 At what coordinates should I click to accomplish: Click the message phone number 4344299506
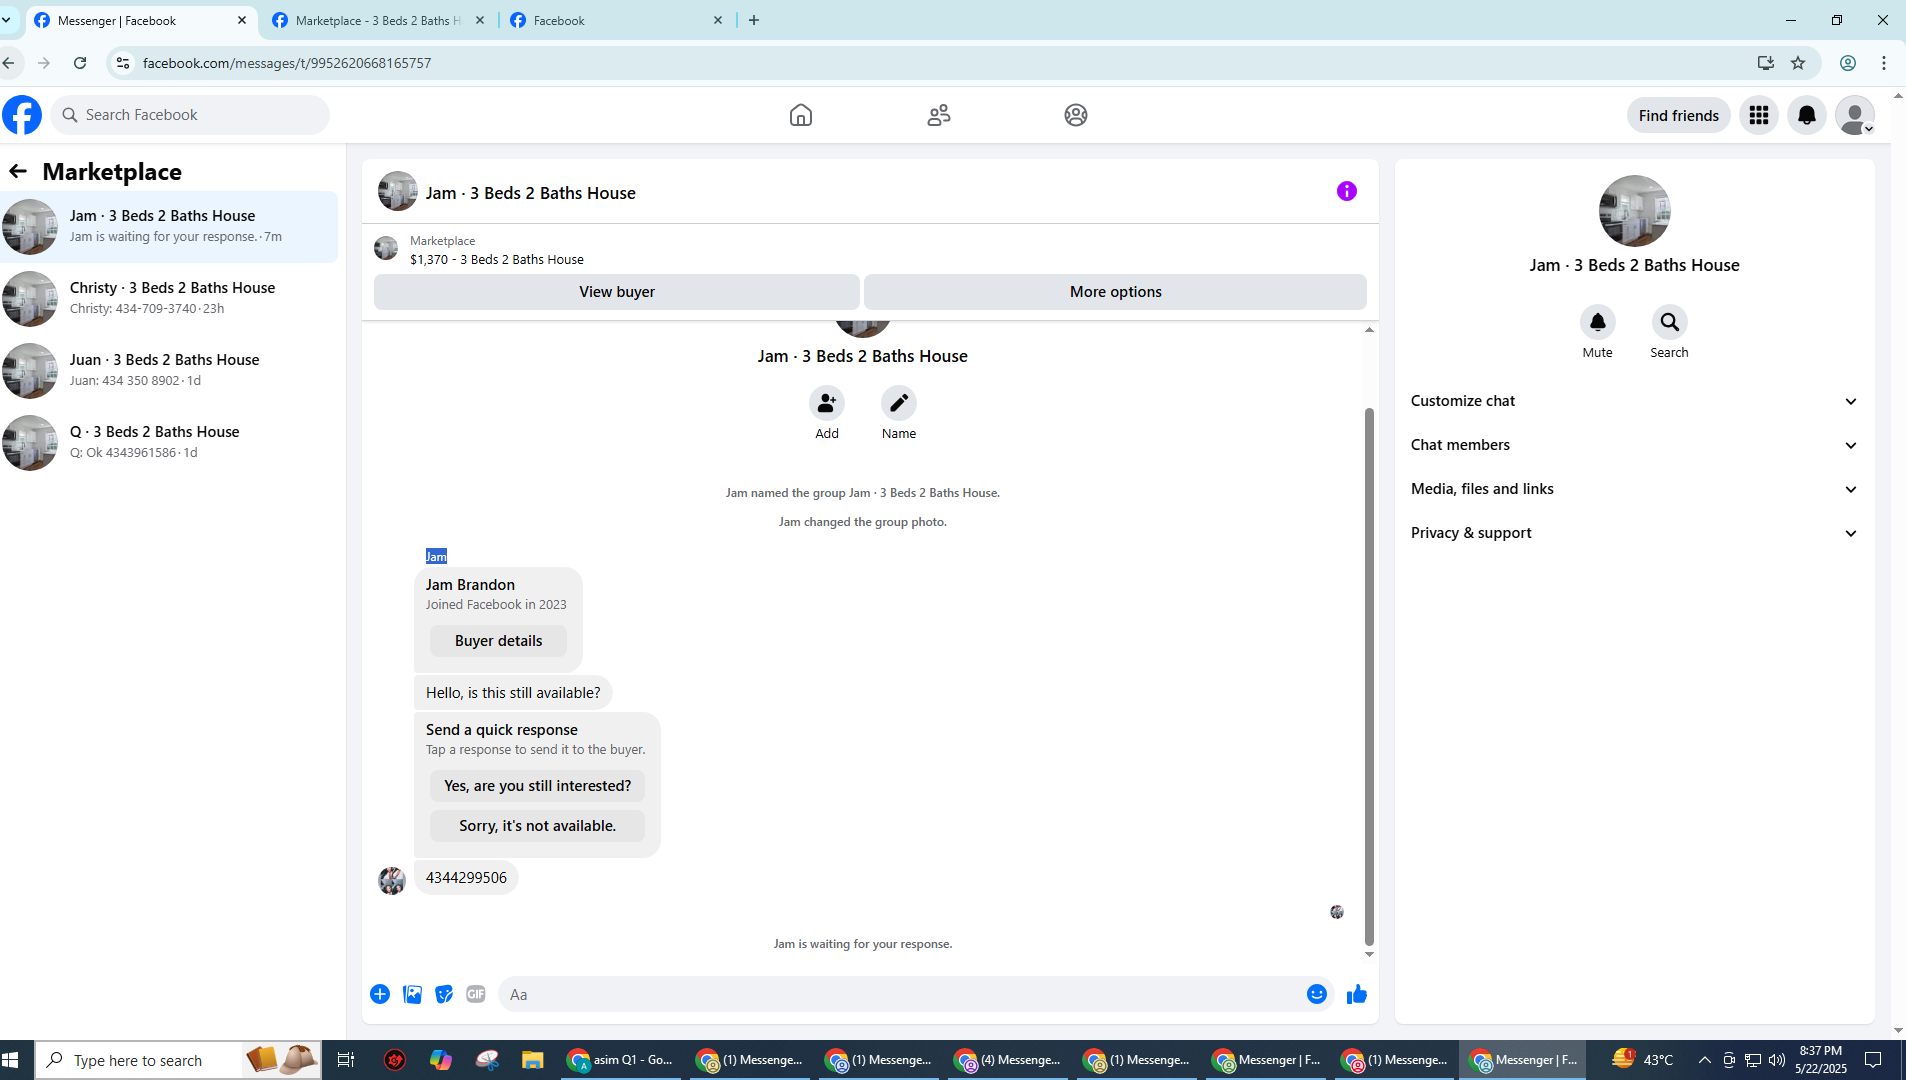click(x=466, y=878)
